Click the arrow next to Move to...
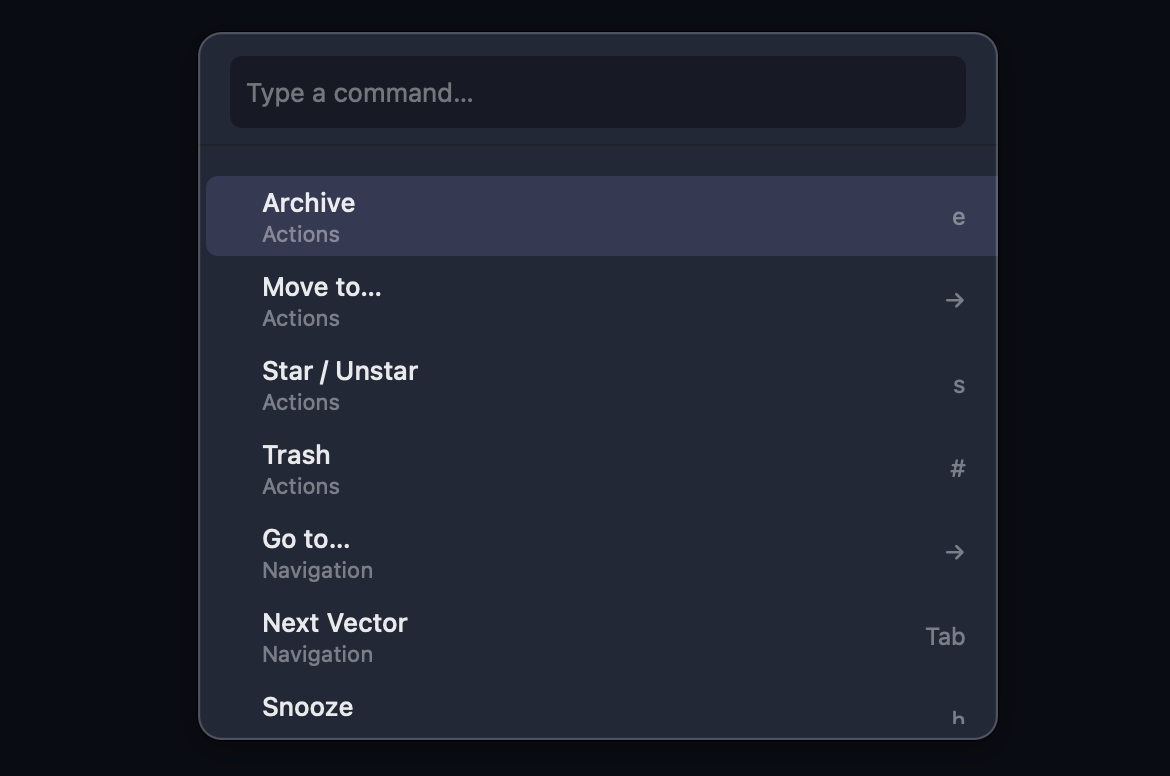This screenshot has width=1170, height=776. [956, 300]
